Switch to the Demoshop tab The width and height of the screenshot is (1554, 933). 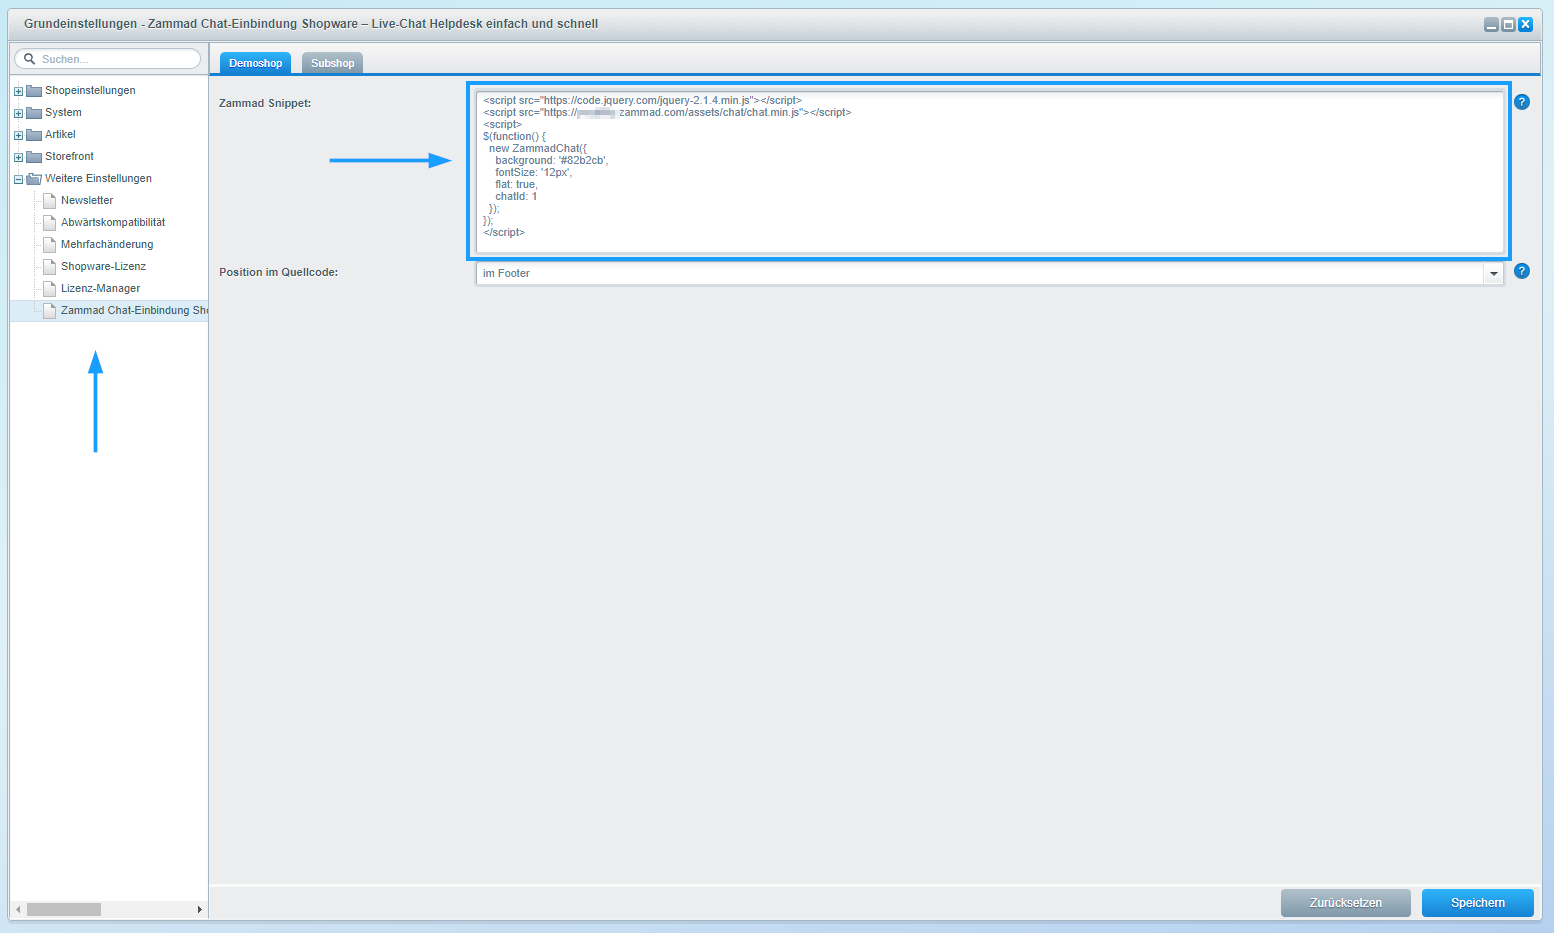[255, 63]
